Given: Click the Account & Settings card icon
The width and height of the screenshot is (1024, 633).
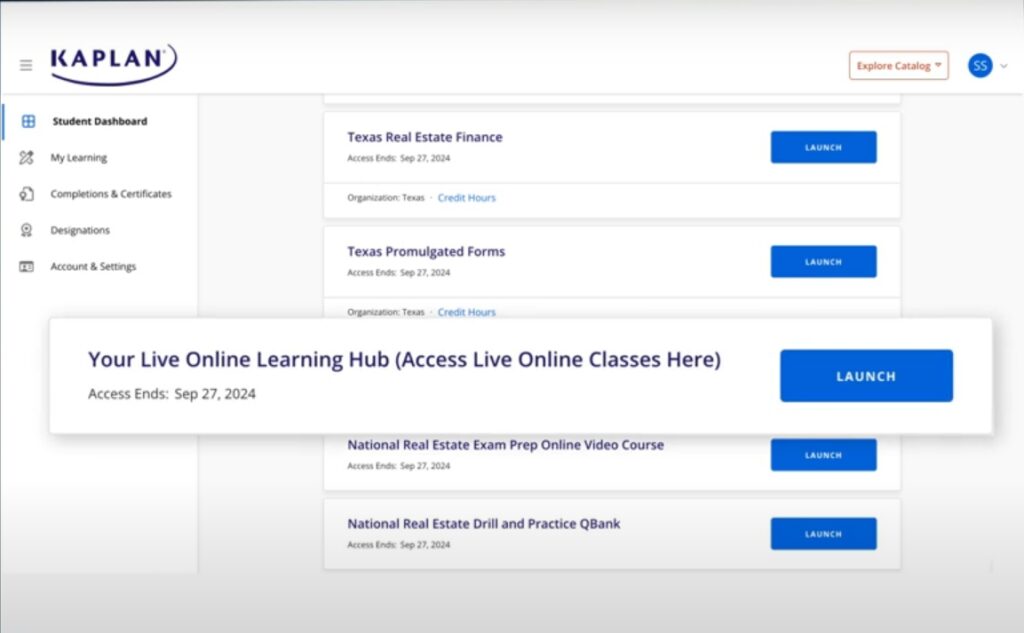Looking at the screenshot, I should click(x=27, y=267).
